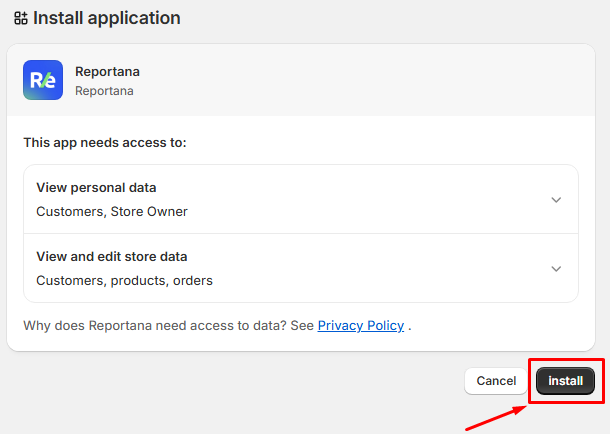This screenshot has width=610, height=434.
Task: Click the Customers, Store Owner description
Action: click(x=111, y=212)
